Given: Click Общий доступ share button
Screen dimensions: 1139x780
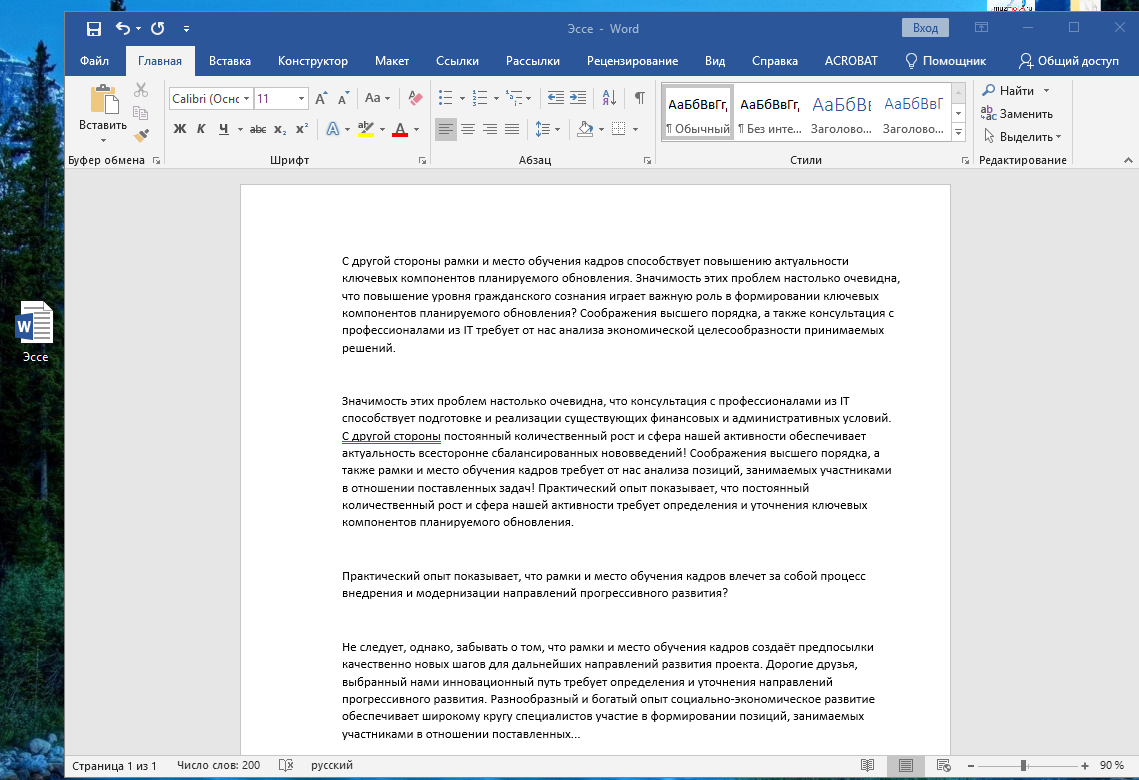Looking at the screenshot, I should [1068, 61].
